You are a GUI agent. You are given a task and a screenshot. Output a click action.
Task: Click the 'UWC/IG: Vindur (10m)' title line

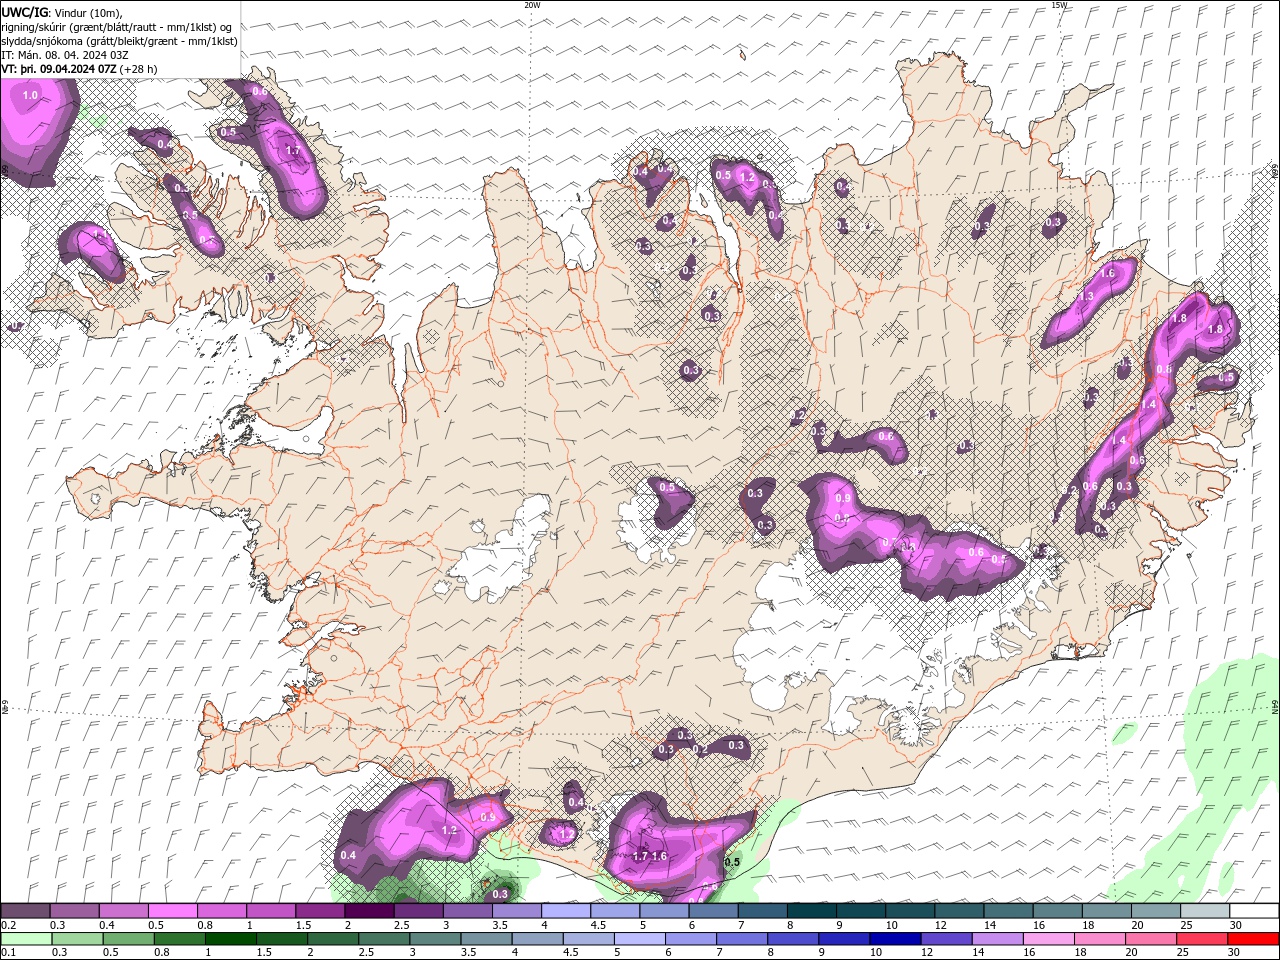coord(62,12)
